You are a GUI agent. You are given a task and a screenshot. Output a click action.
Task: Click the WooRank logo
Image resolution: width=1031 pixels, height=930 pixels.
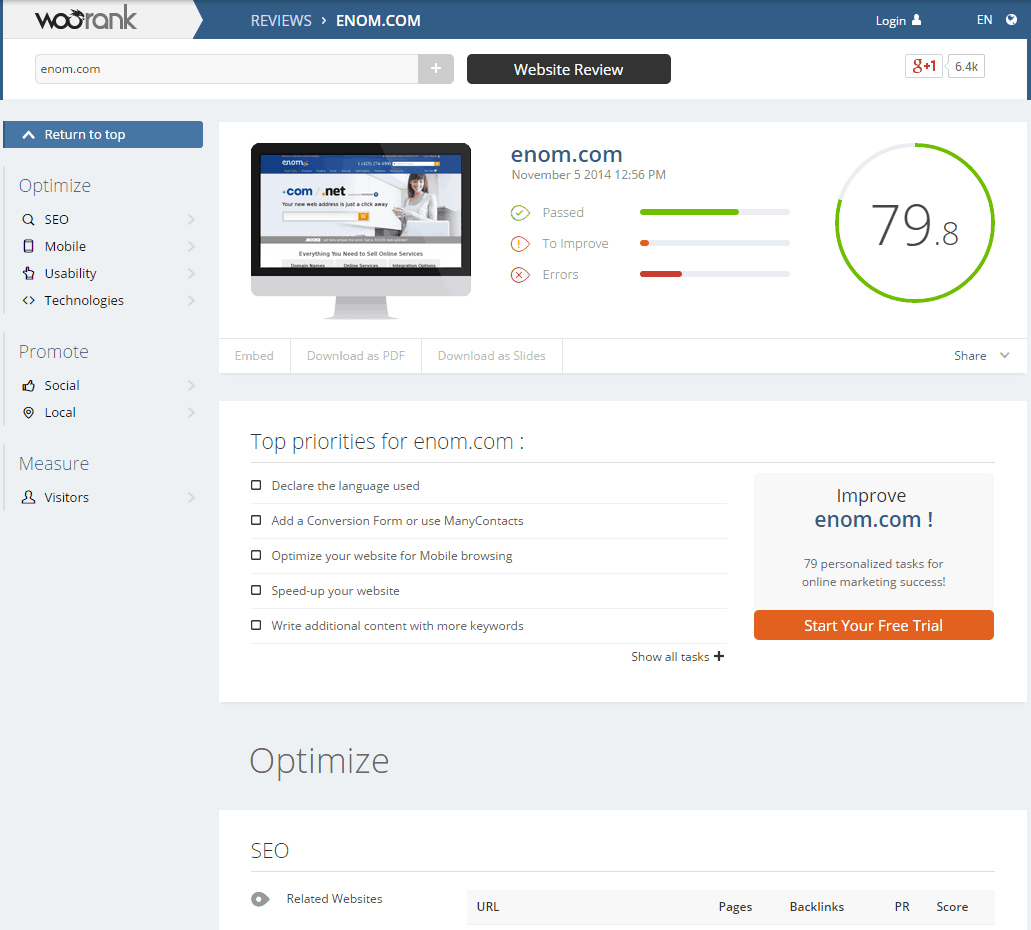click(x=86, y=18)
